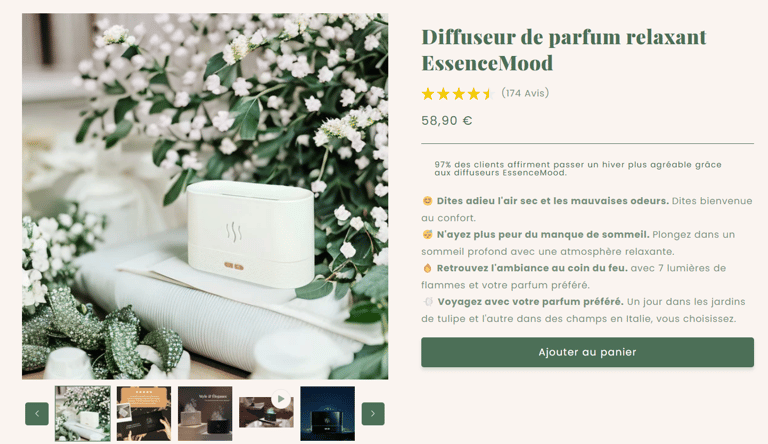Click the Ajouter au panier button
The height and width of the screenshot is (444, 768).
(587, 352)
